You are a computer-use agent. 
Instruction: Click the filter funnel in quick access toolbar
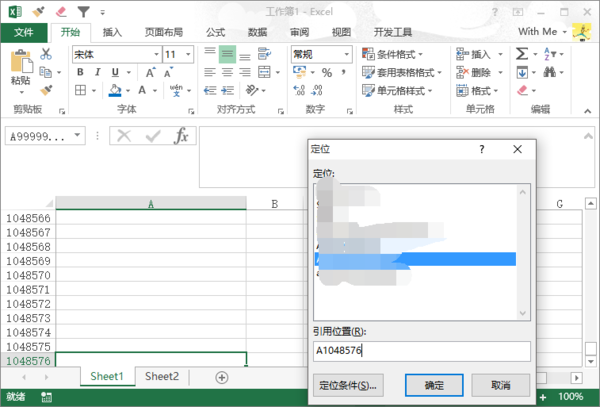(x=83, y=12)
